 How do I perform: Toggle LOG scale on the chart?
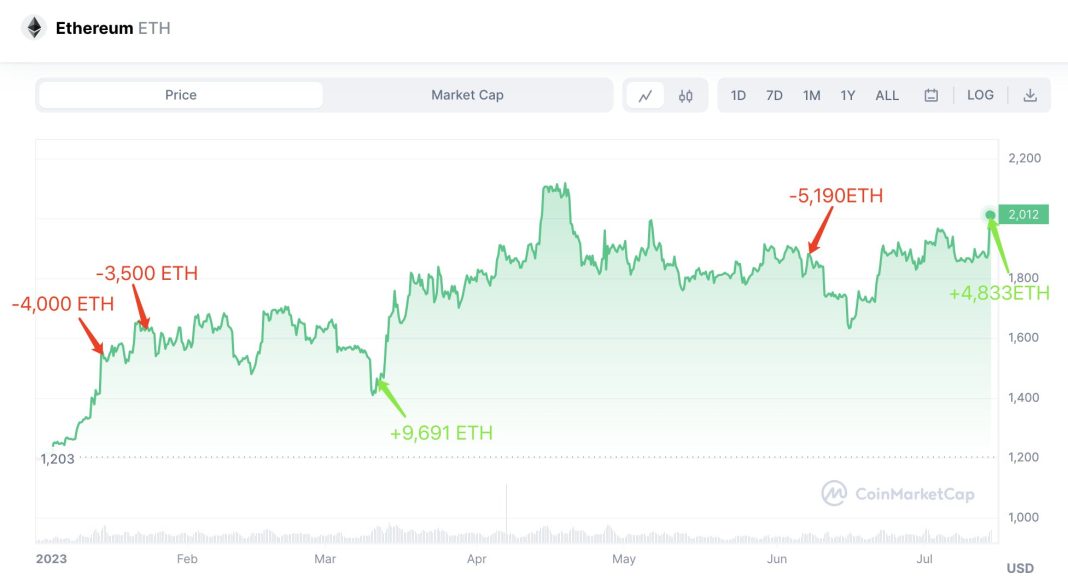pyautogui.click(x=980, y=95)
